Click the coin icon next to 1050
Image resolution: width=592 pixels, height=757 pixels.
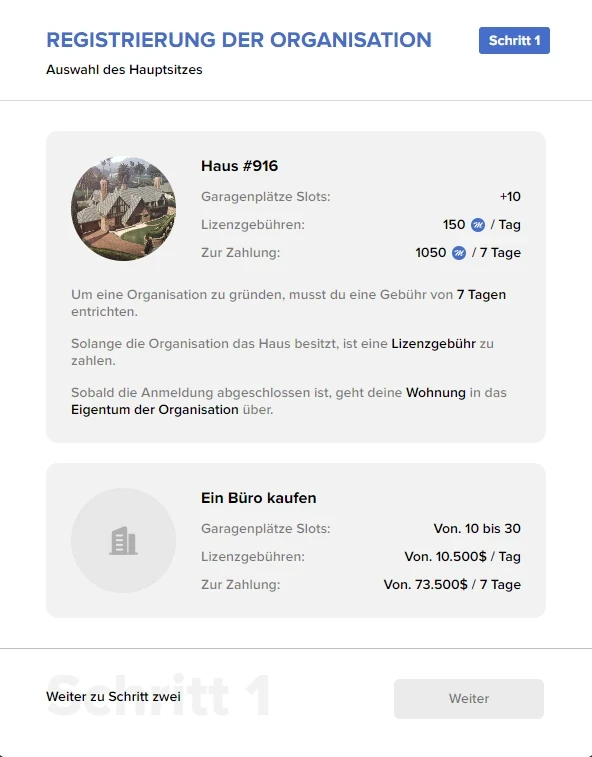[459, 253]
